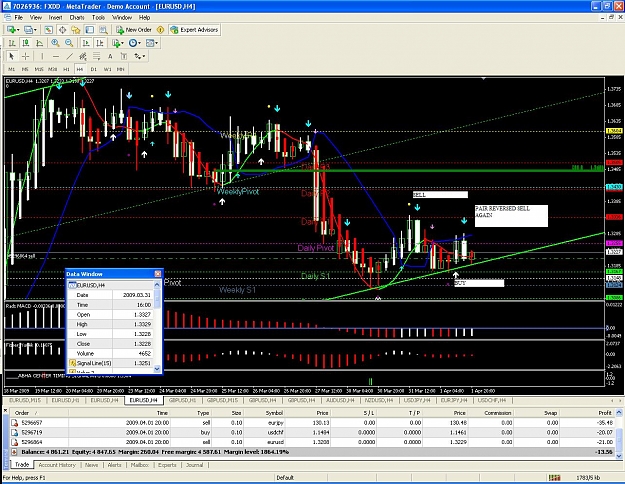Open the New Chart toolbar button
The image size is (625, 484).
11,30
